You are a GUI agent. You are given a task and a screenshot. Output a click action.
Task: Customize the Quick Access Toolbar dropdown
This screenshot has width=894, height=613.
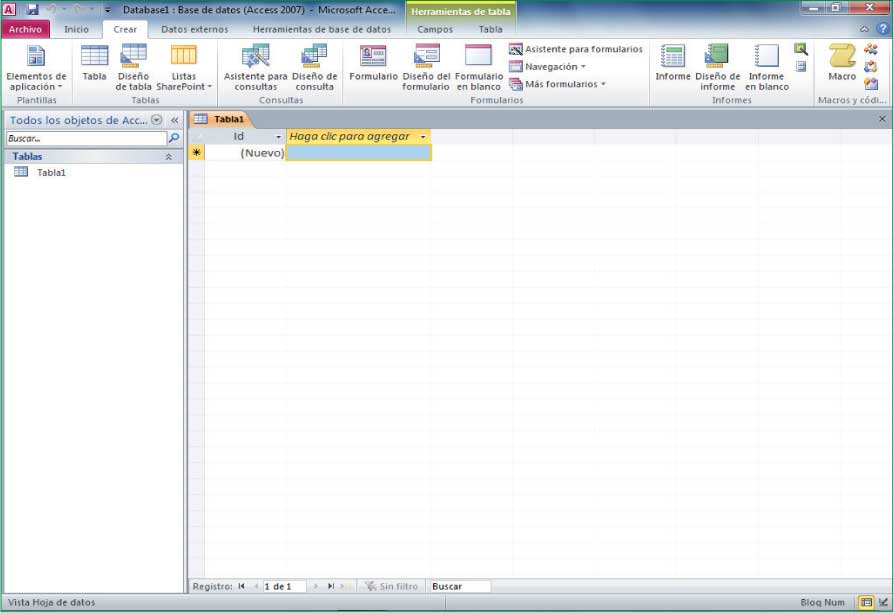click(x=107, y=10)
